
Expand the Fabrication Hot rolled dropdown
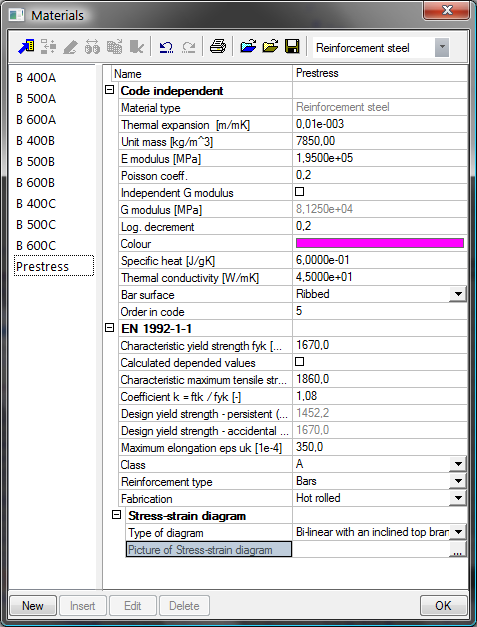tap(458, 498)
